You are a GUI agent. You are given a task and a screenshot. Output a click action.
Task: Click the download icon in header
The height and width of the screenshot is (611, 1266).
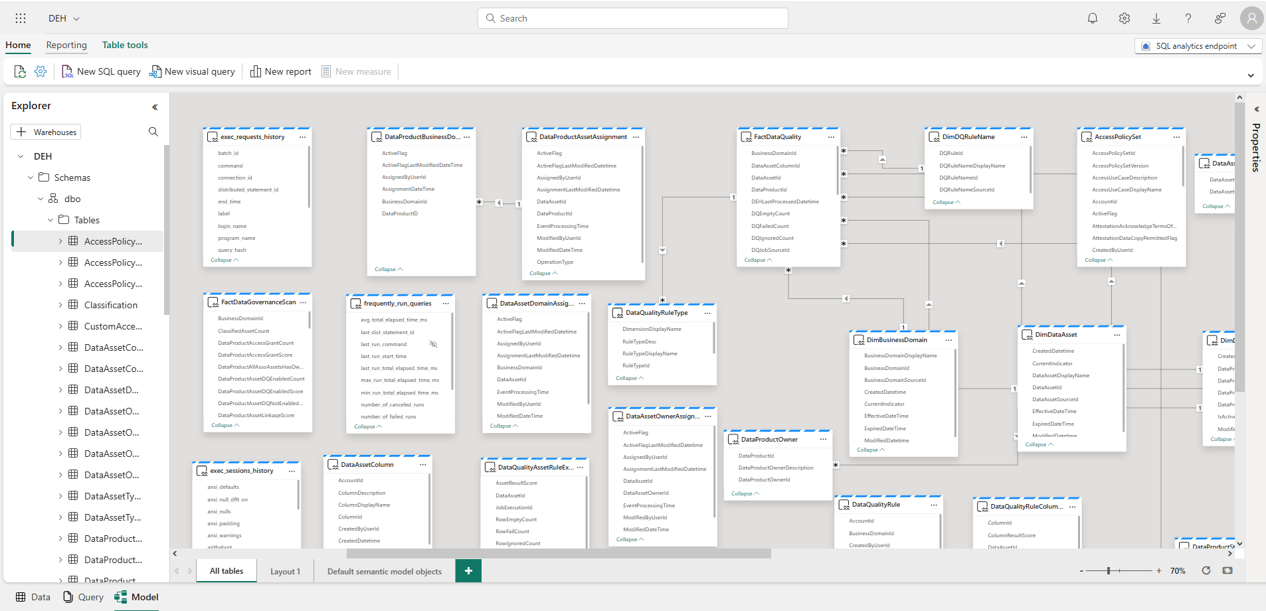point(1156,18)
